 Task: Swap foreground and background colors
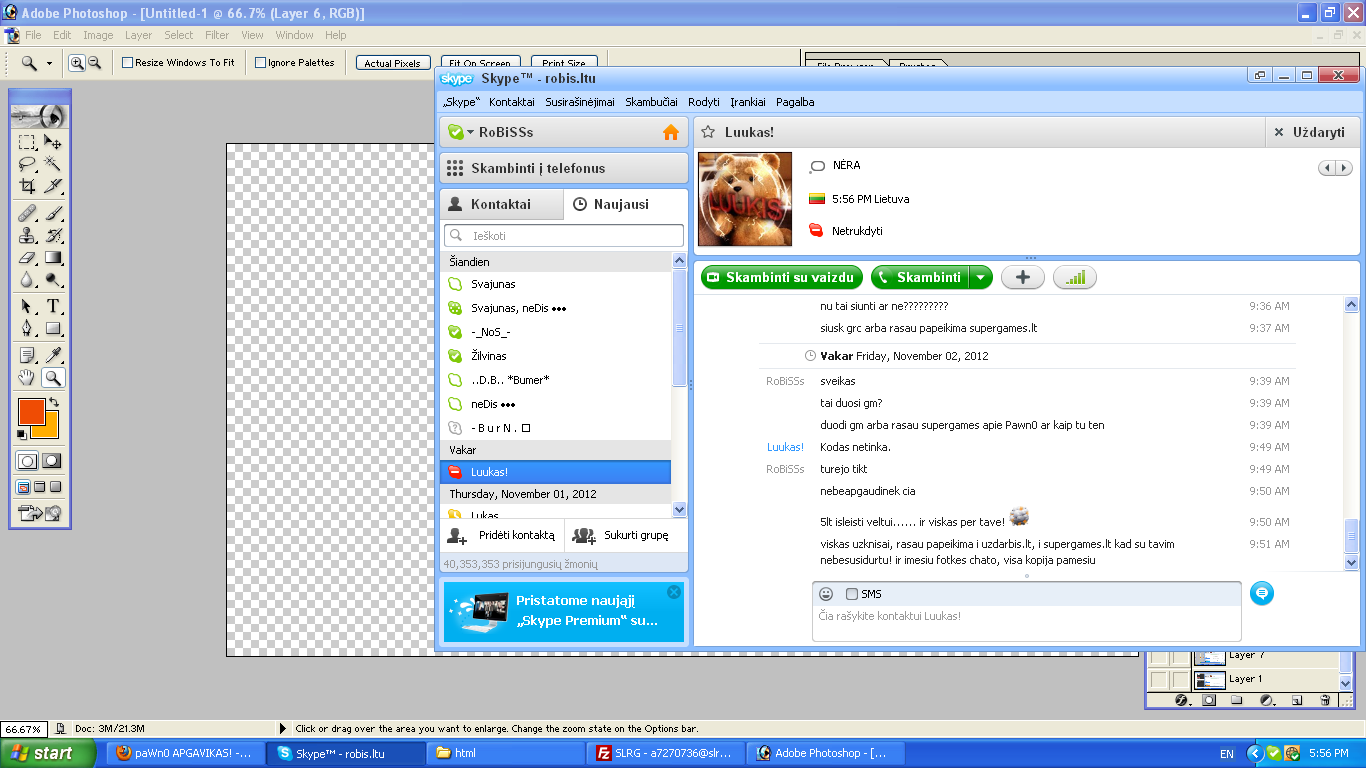[54, 402]
